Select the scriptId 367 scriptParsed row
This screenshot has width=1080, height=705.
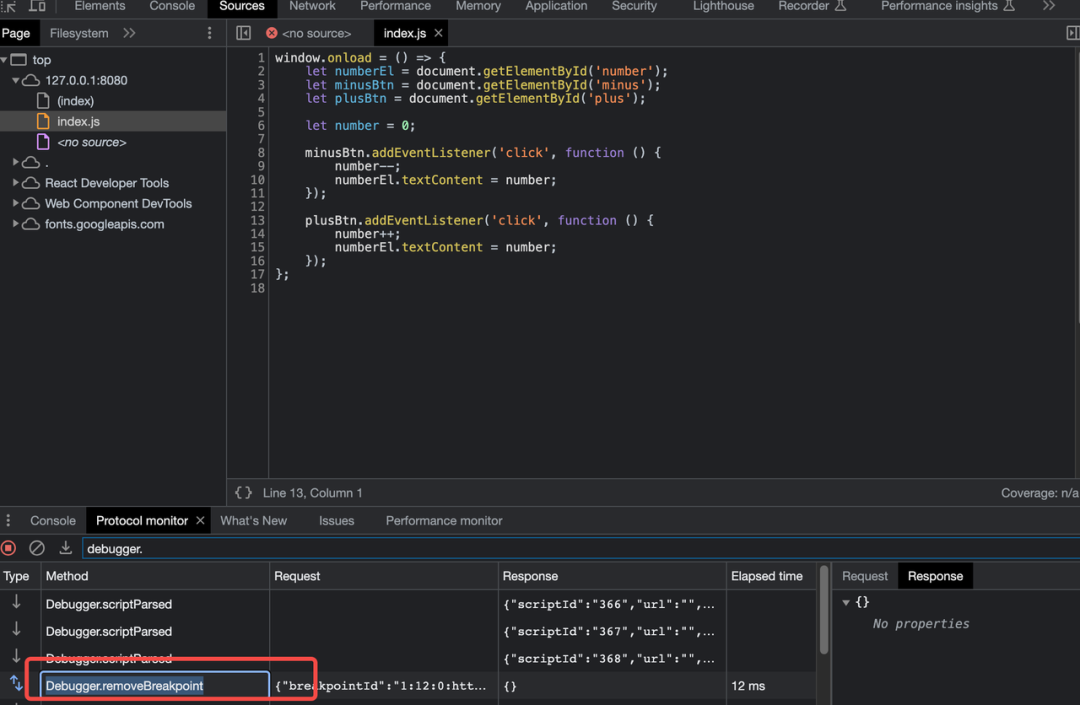point(409,631)
